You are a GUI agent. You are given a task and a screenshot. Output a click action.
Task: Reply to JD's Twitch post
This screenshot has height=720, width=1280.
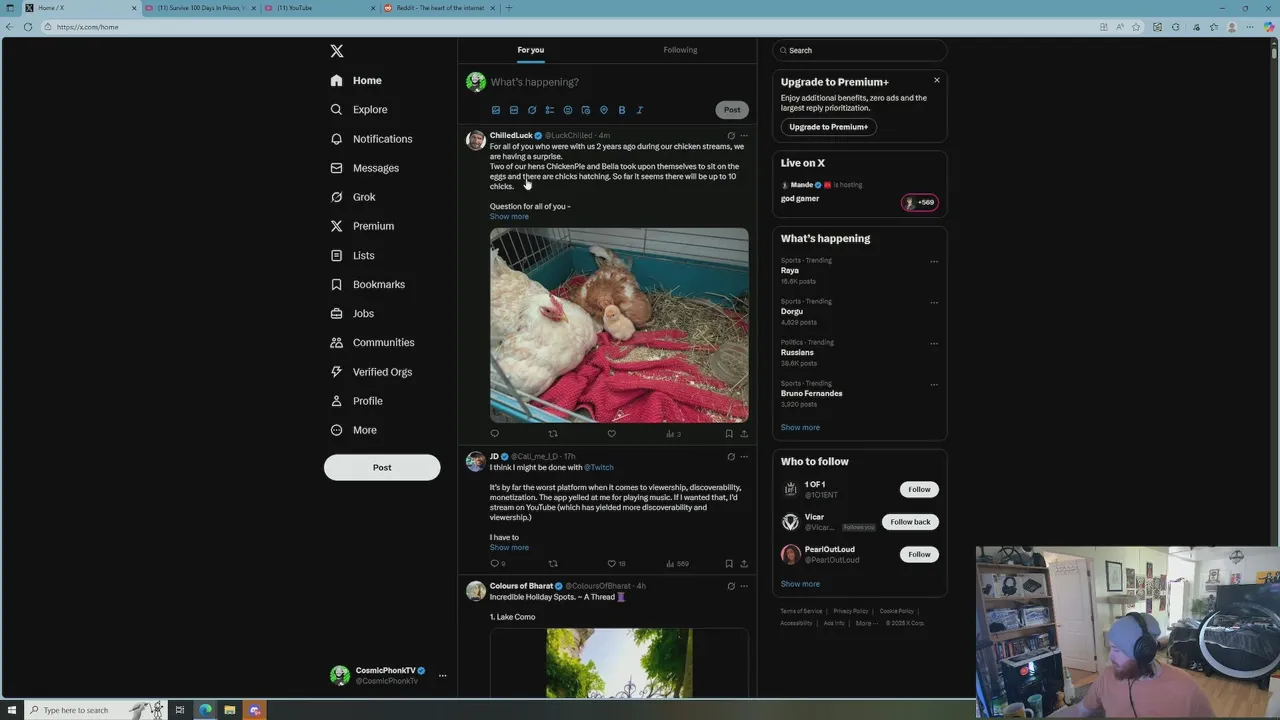497,564
